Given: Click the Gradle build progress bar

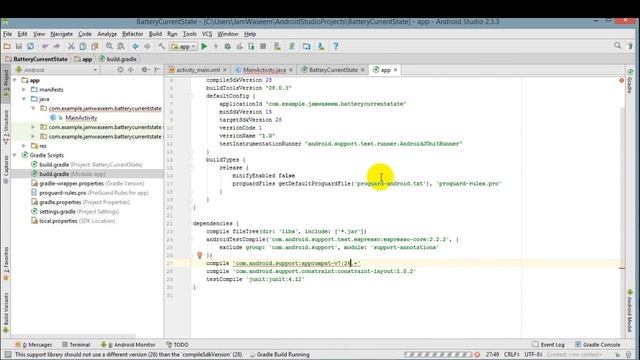Looking at the screenshot, I should [438, 355].
